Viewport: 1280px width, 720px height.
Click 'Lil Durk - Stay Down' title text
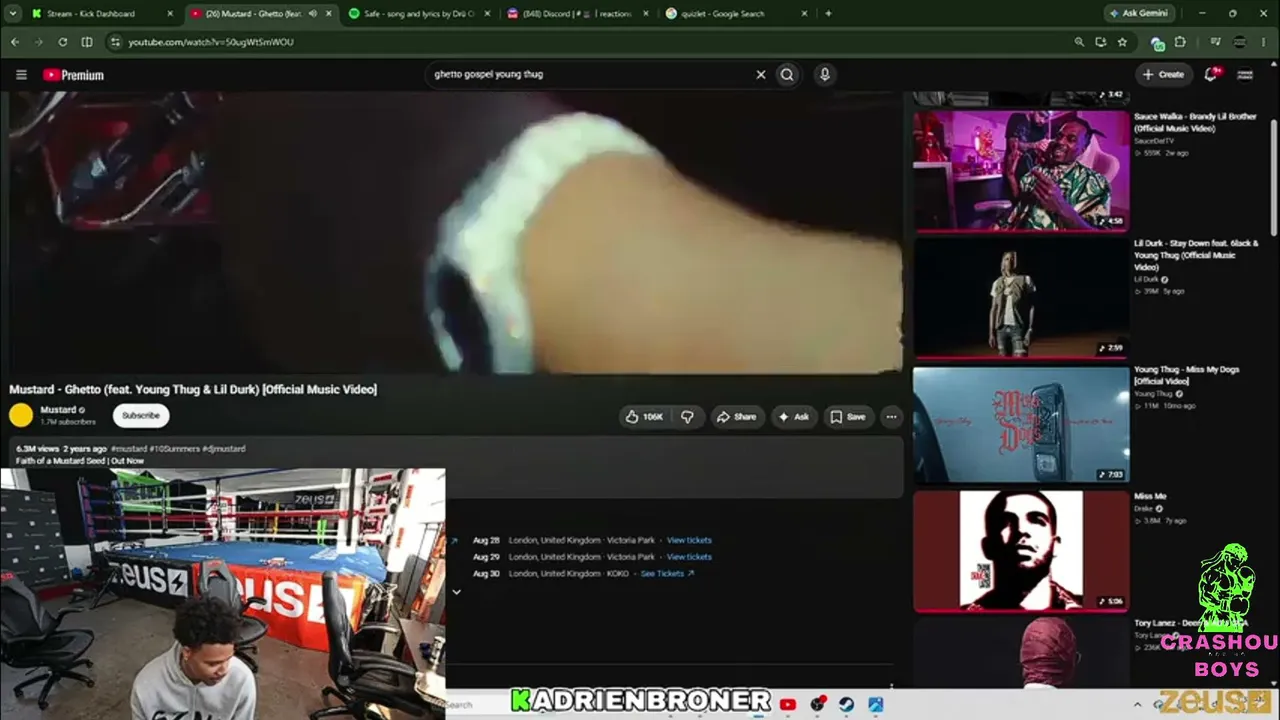click(1196, 255)
